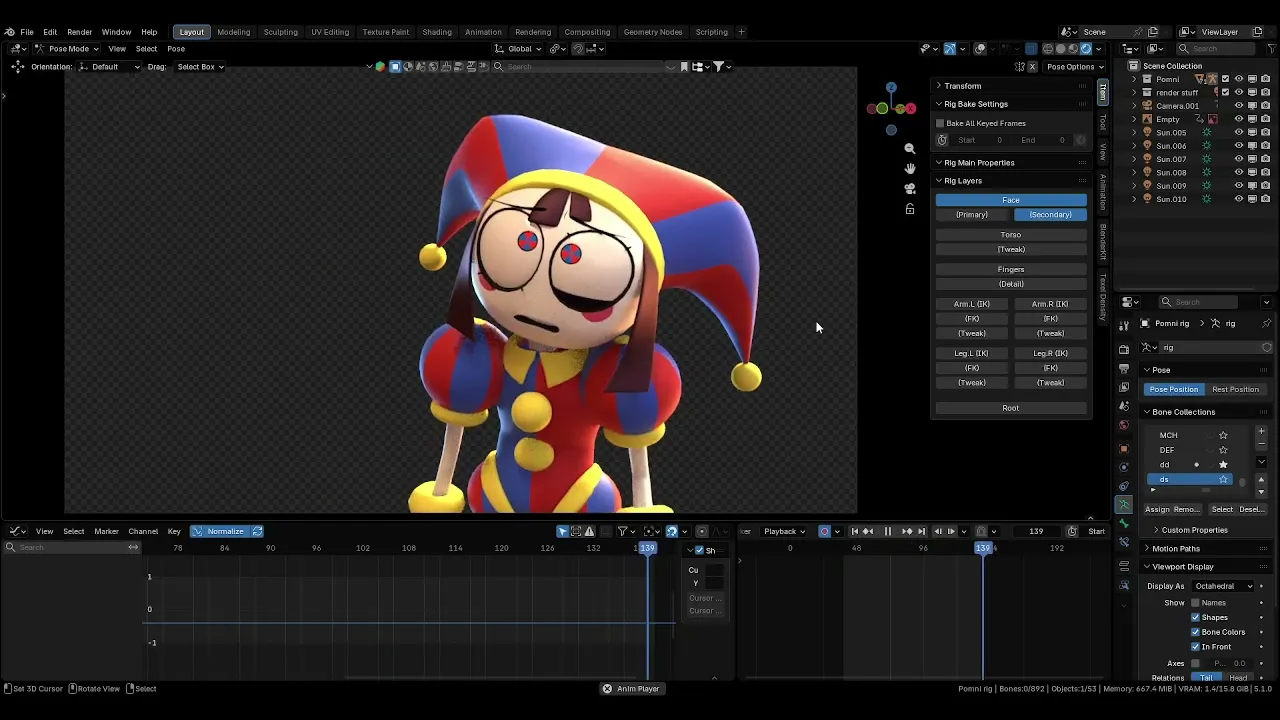Expand the Custom Properties section
The image size is (1280, 720).
coord(1193,530)
